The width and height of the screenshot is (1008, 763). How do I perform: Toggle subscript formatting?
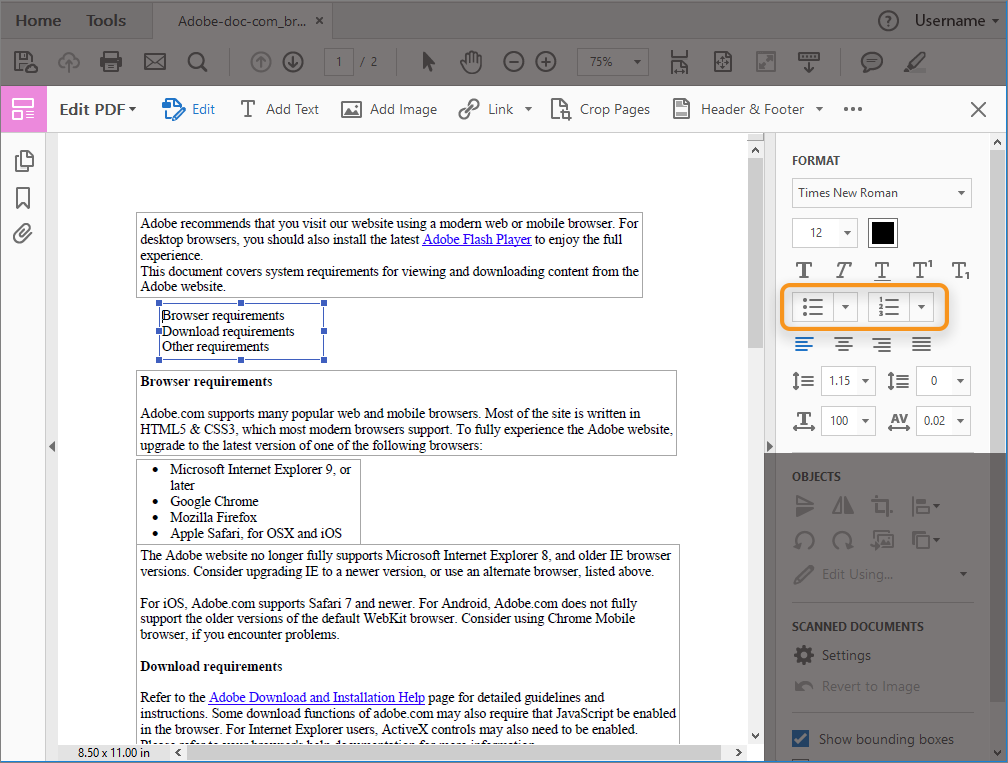tap(960, 269)
